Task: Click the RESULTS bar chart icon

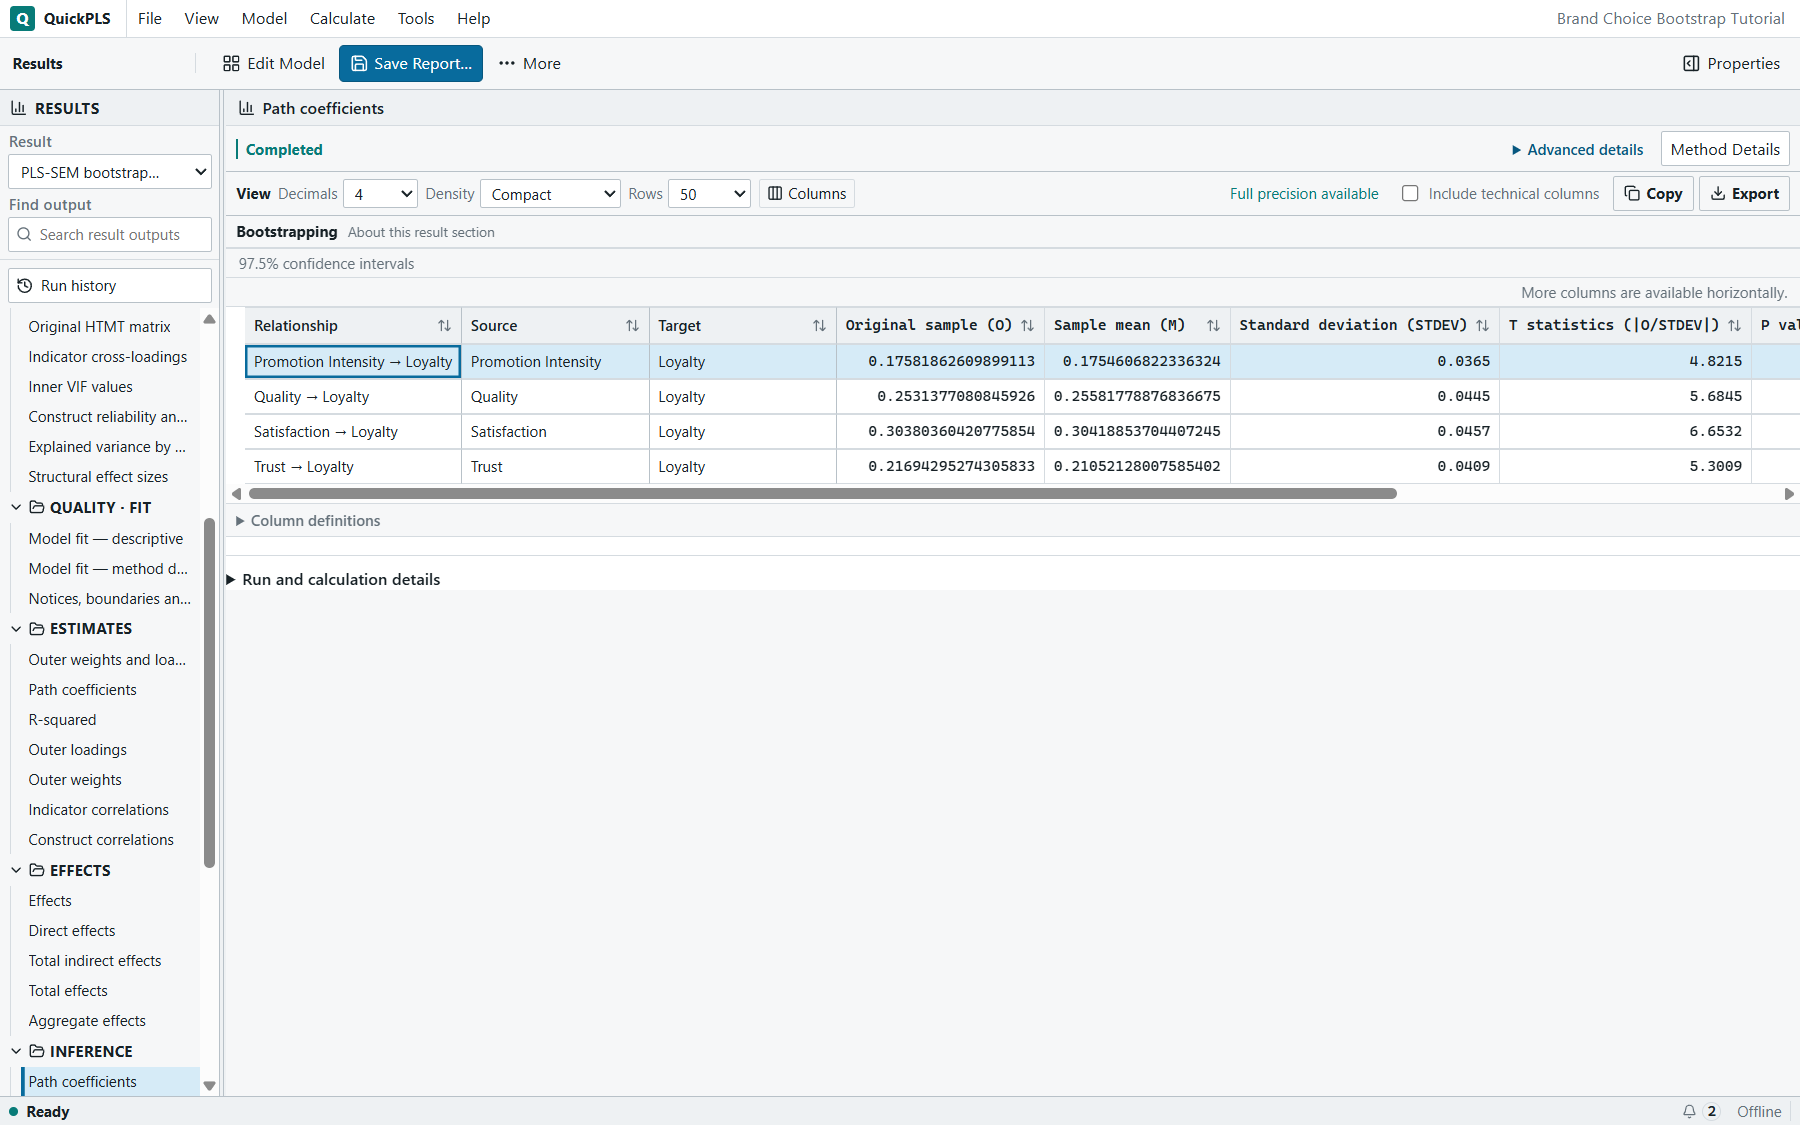Action: pyautogui.click(x=18, y=108)
